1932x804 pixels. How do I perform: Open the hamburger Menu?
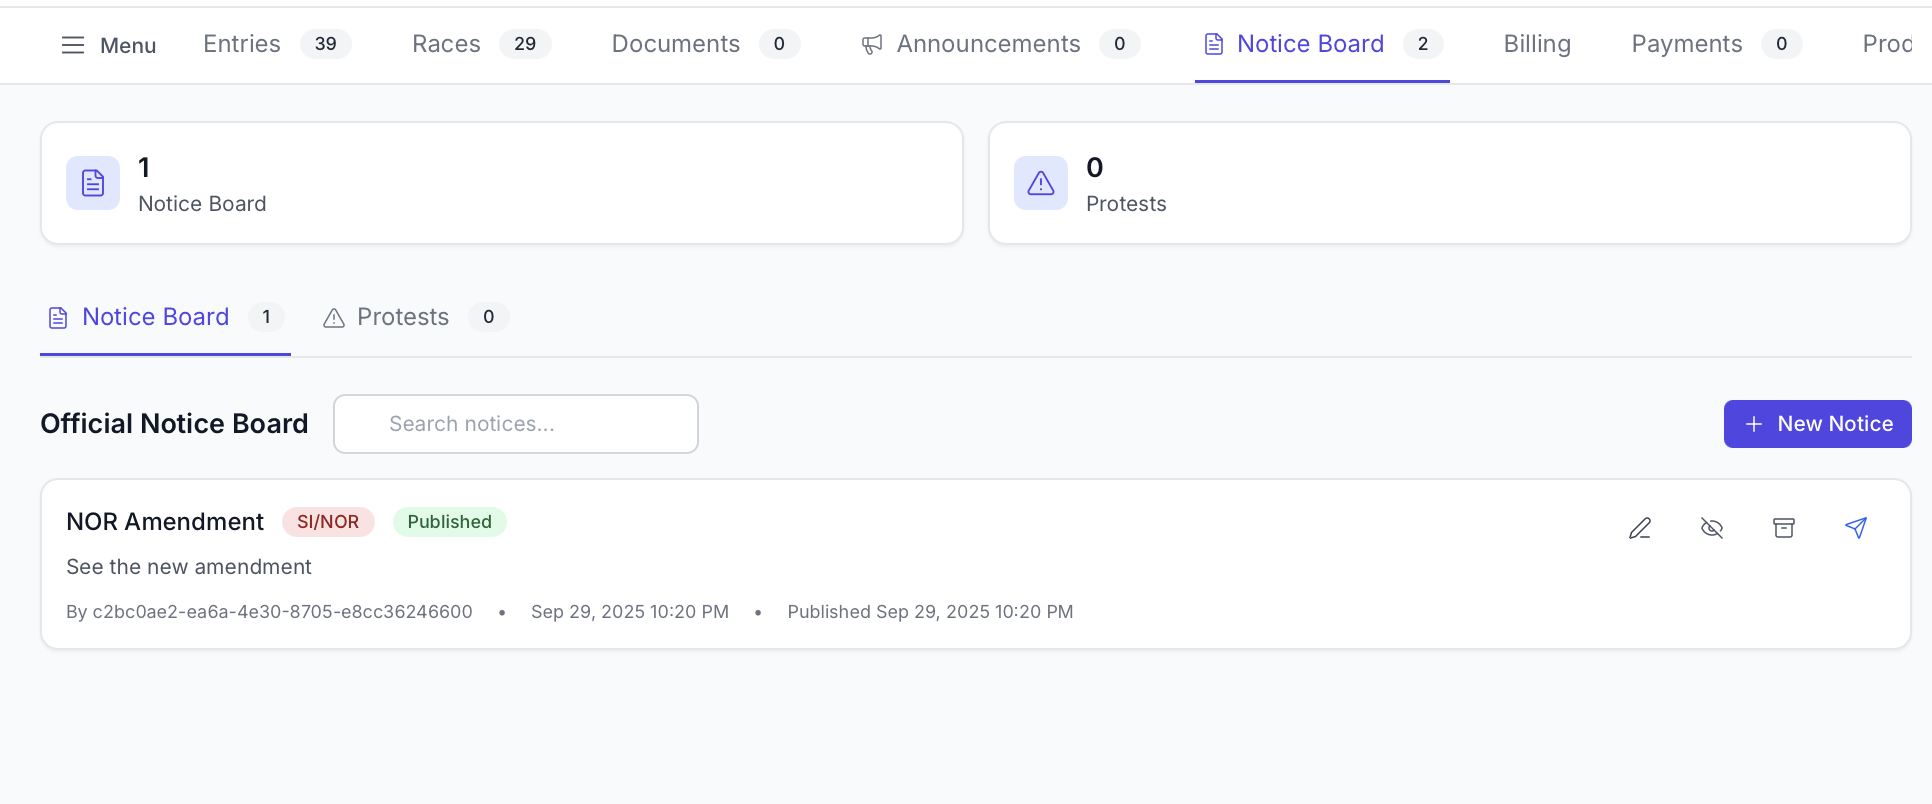(108, 45)
